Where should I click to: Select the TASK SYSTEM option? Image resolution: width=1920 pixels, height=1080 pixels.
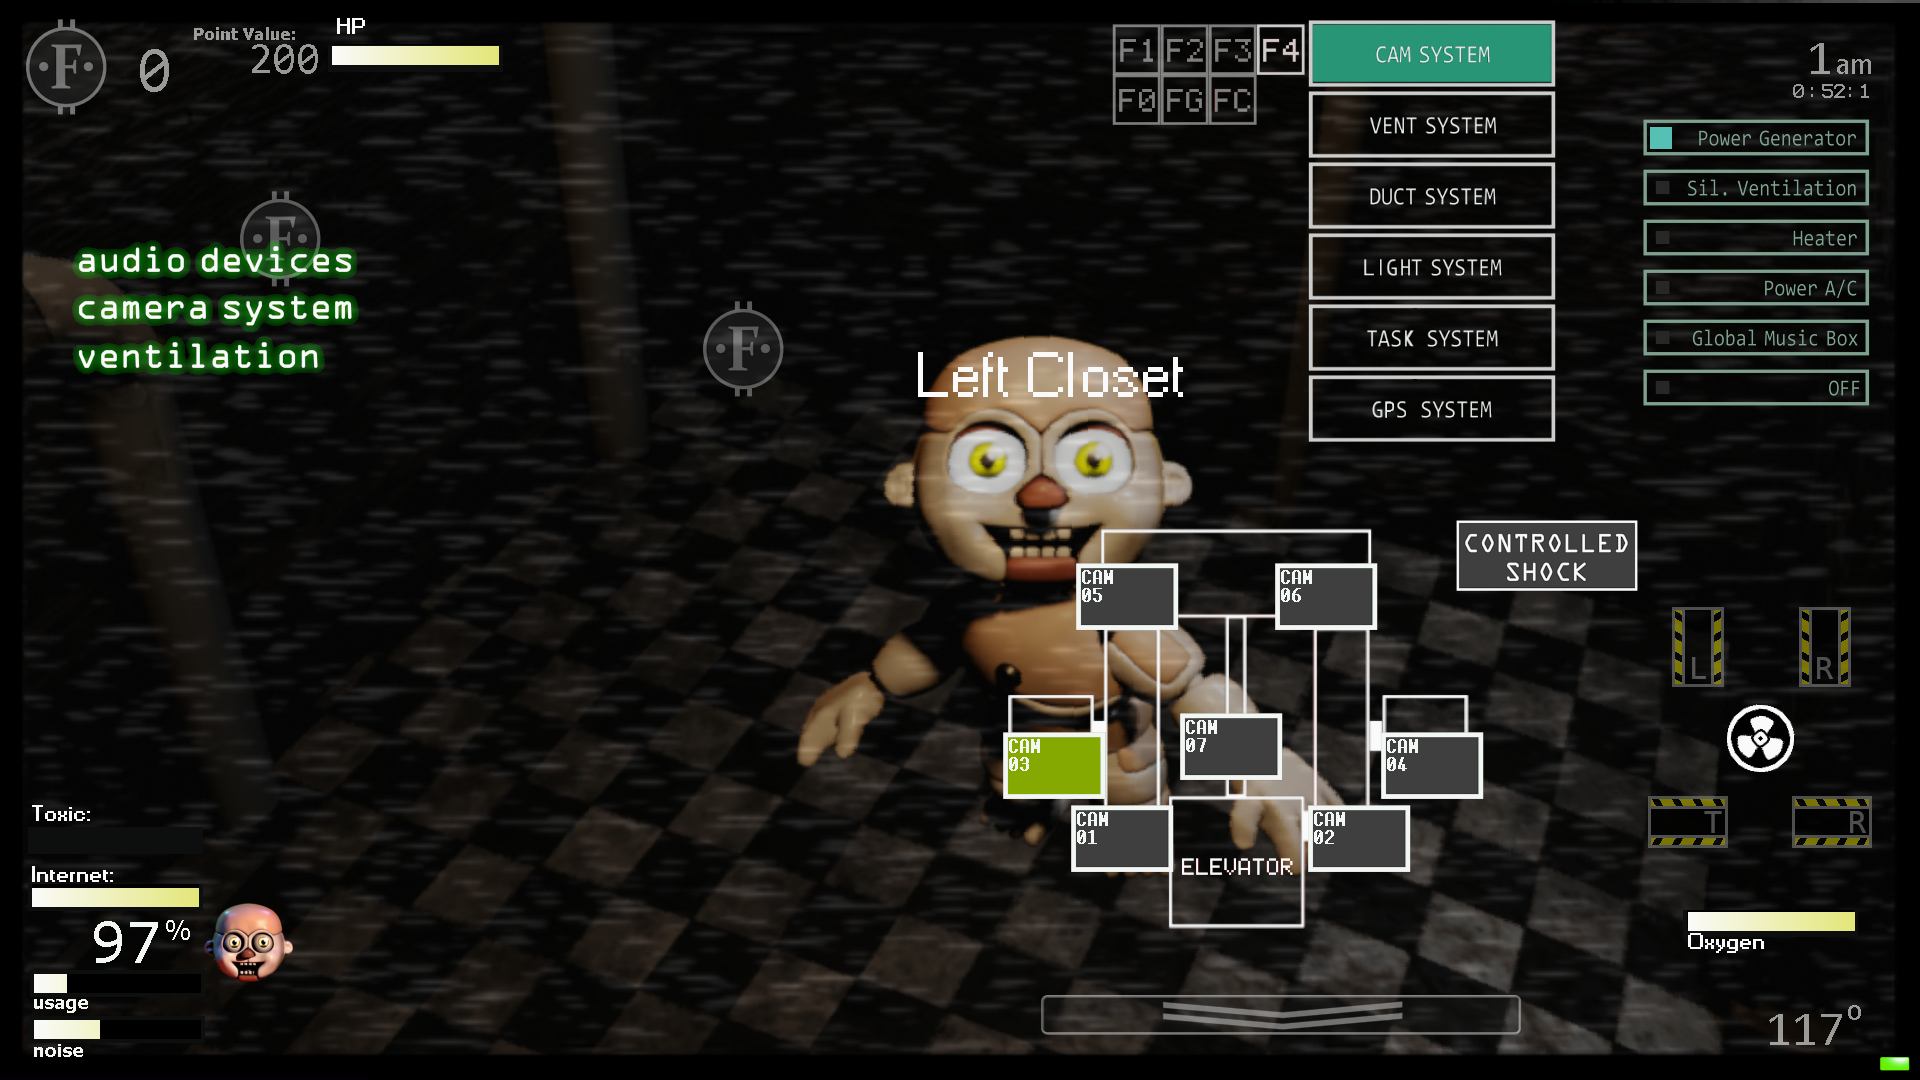click(1432, 339)
